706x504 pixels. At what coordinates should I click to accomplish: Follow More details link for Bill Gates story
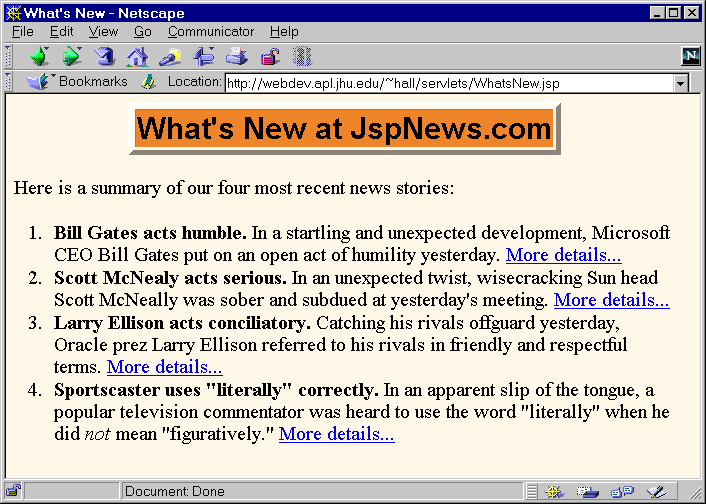pyautogui.click(x=563, y=255)
